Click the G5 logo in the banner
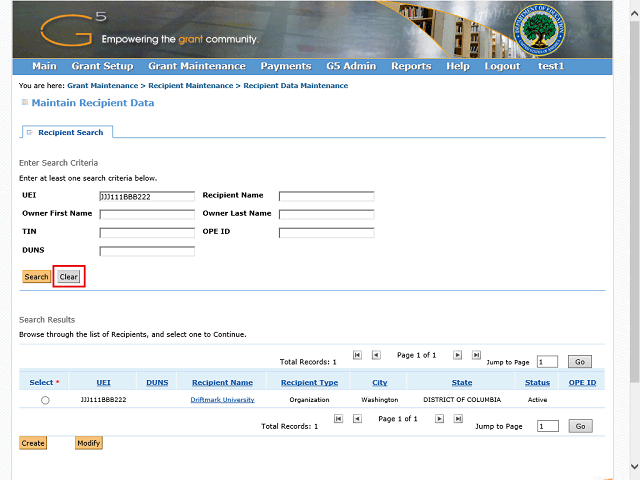Image resolution: width=640 pixels, height=480 pixels. pyautogui.click(x=73, y=29)
